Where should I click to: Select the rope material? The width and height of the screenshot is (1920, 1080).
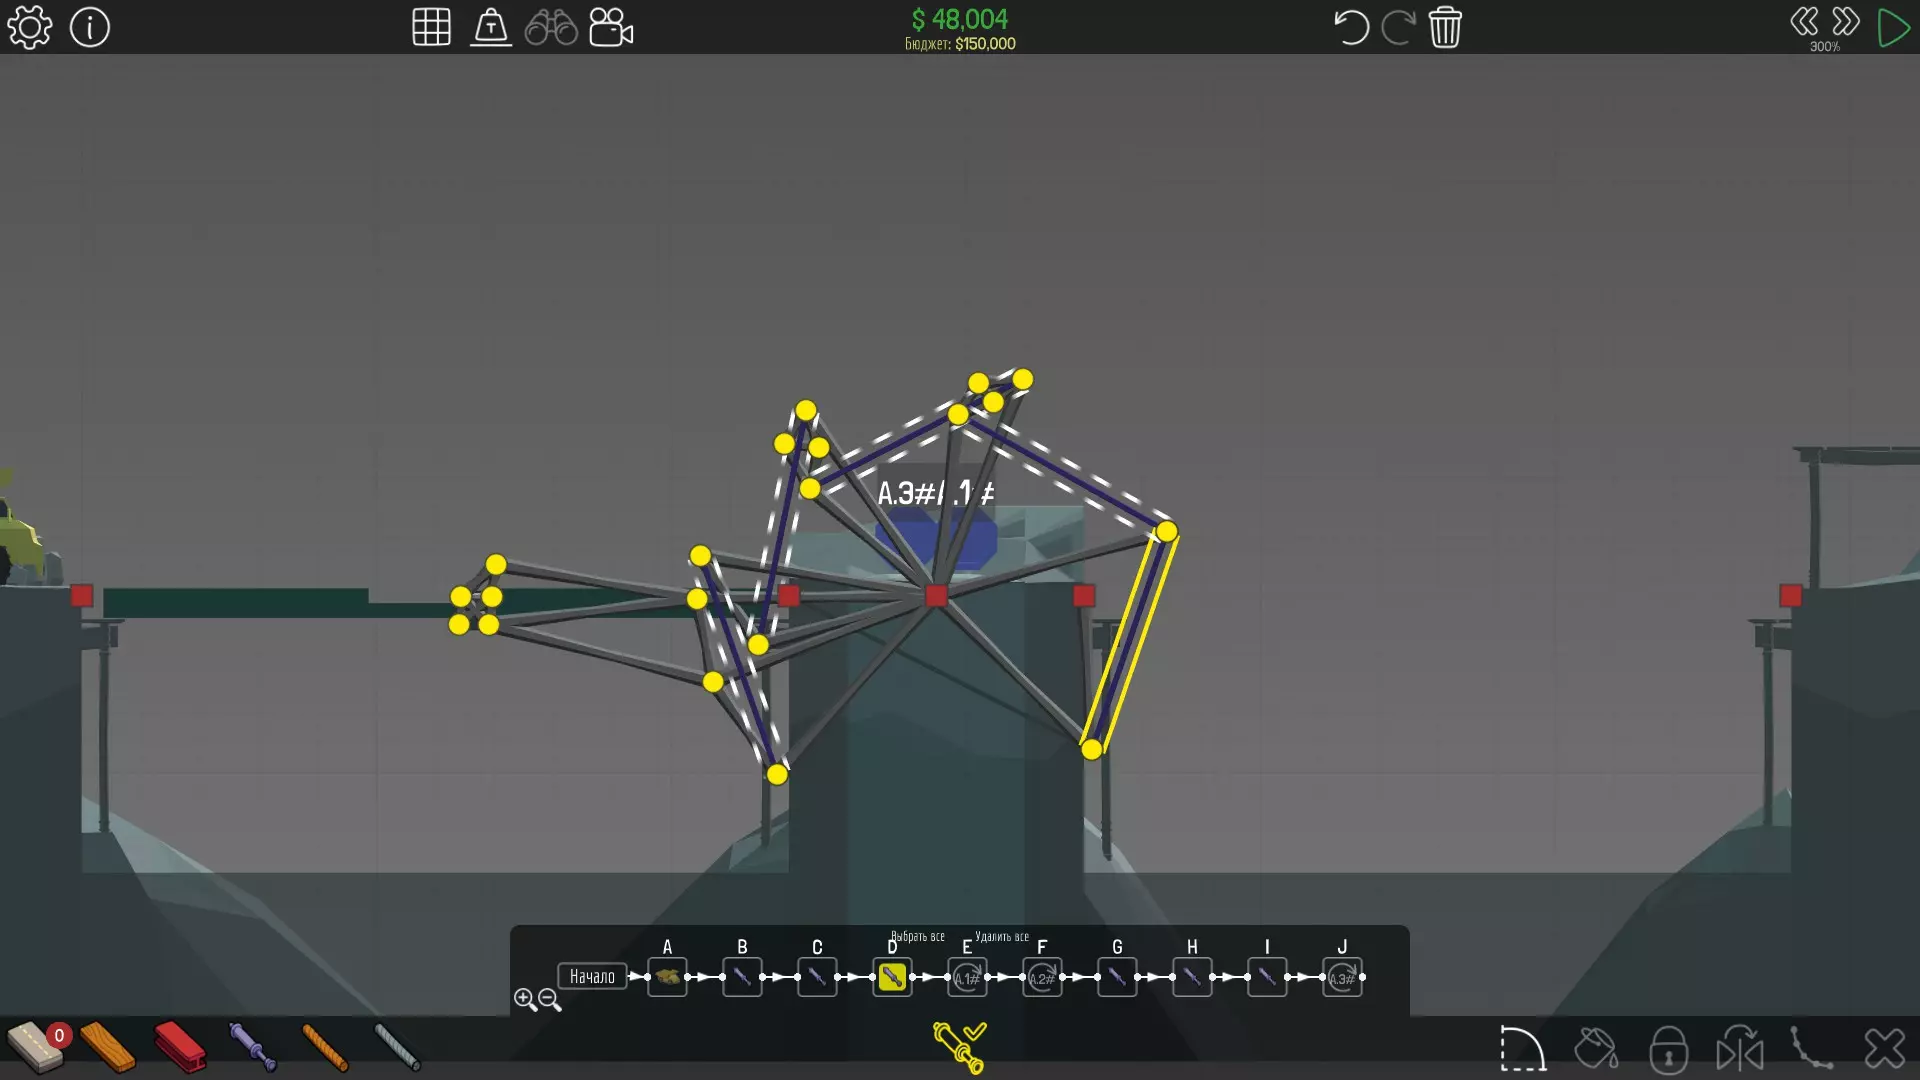pos(325,1047)
